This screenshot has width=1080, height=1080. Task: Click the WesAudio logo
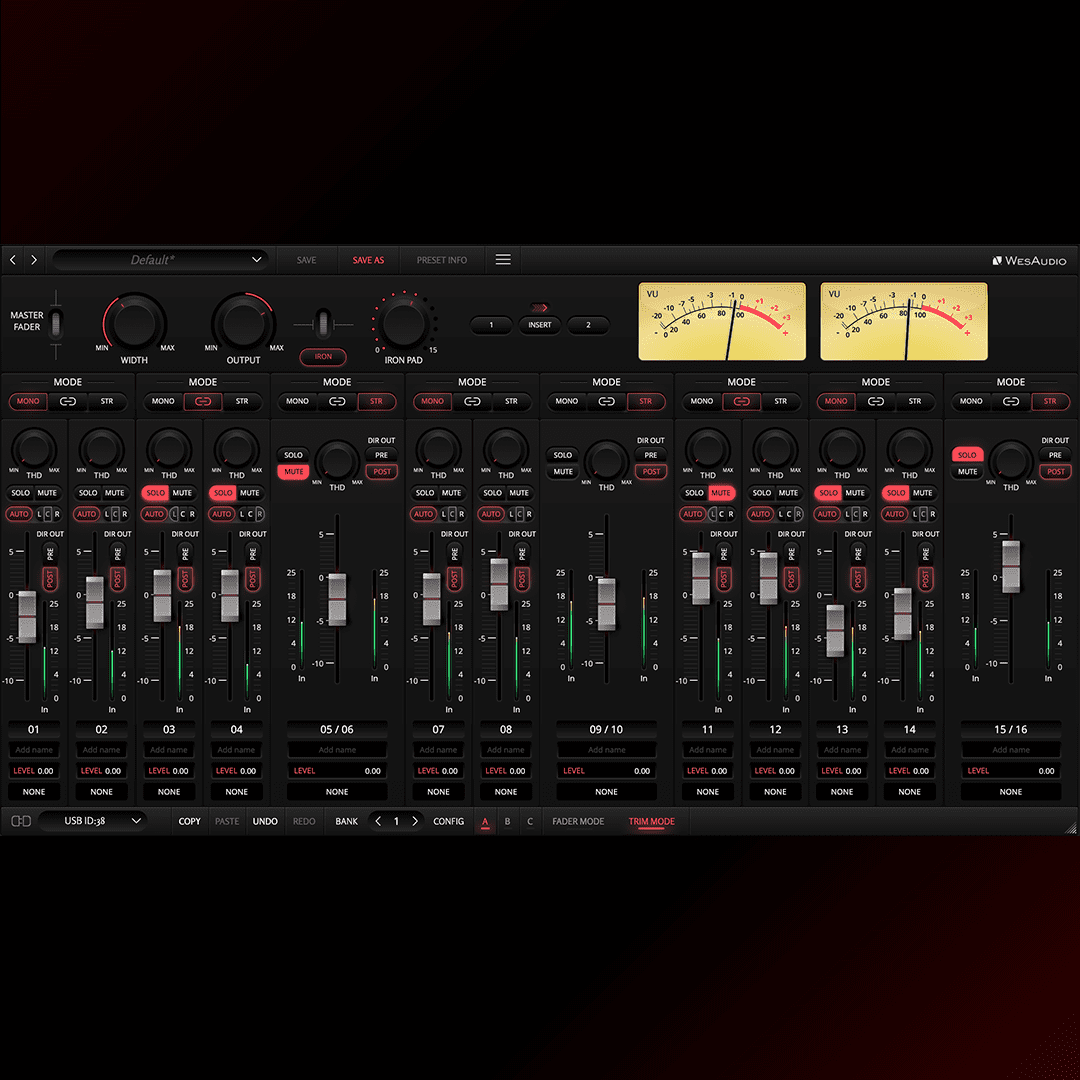click(1029, 261)
